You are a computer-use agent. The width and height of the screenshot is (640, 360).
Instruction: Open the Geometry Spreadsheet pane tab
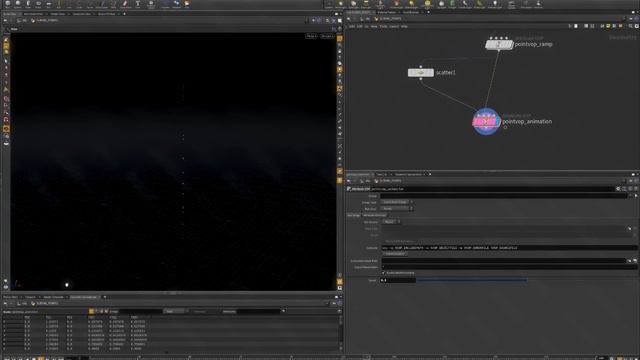pyautogui.click(x=84, y=297)
